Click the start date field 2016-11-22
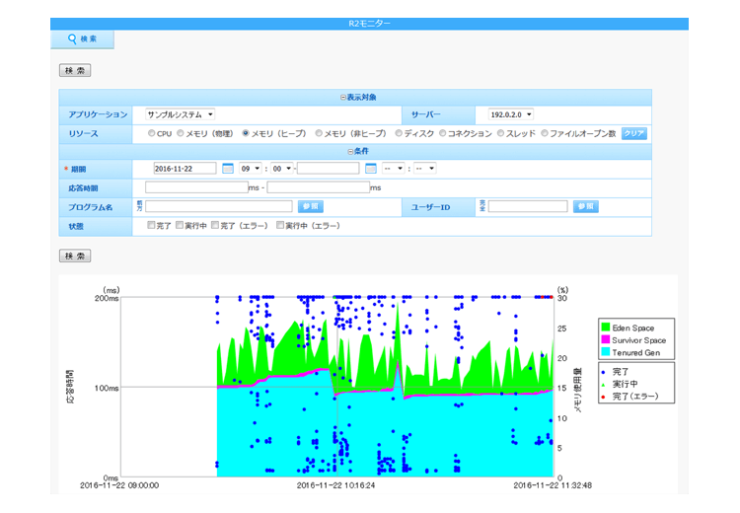Image resolution: width=740 pixels, height=513 pixels. tap(185, 168)
